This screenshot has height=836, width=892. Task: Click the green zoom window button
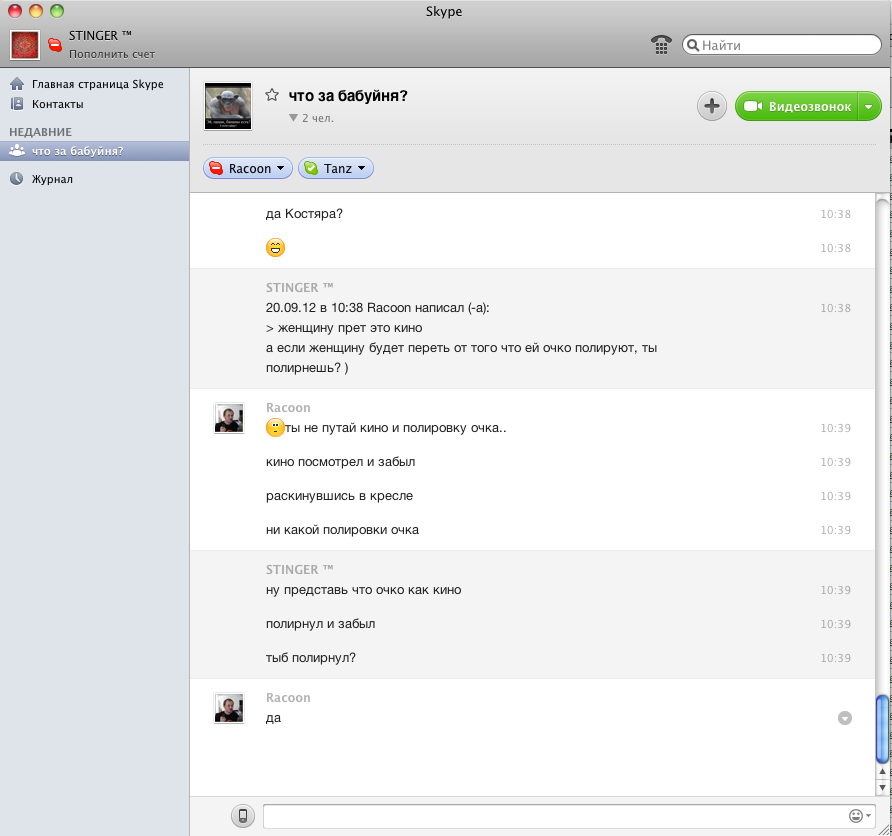click(57, 11)
